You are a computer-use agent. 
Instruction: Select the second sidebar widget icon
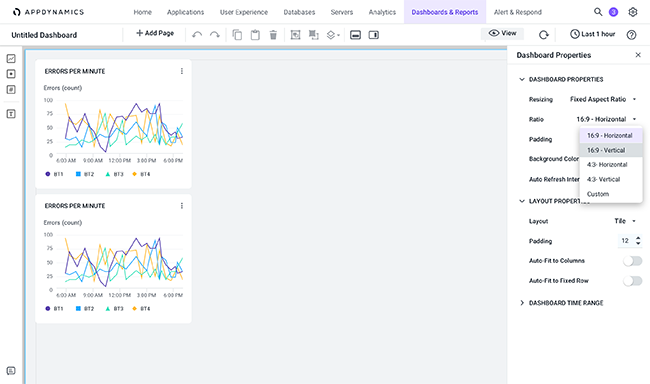pyautogui.click(x=11, y=74)
